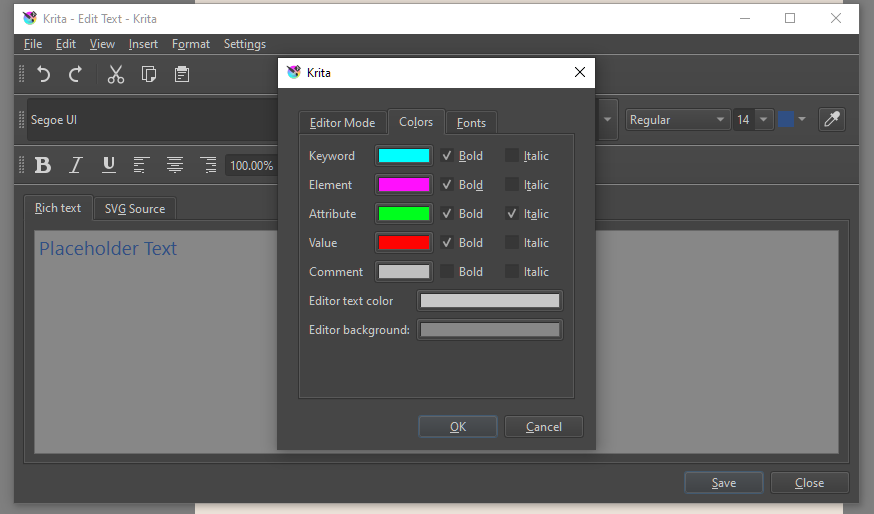
Task: Change the red Value color swatch
Action: click(x=404, y=243)
